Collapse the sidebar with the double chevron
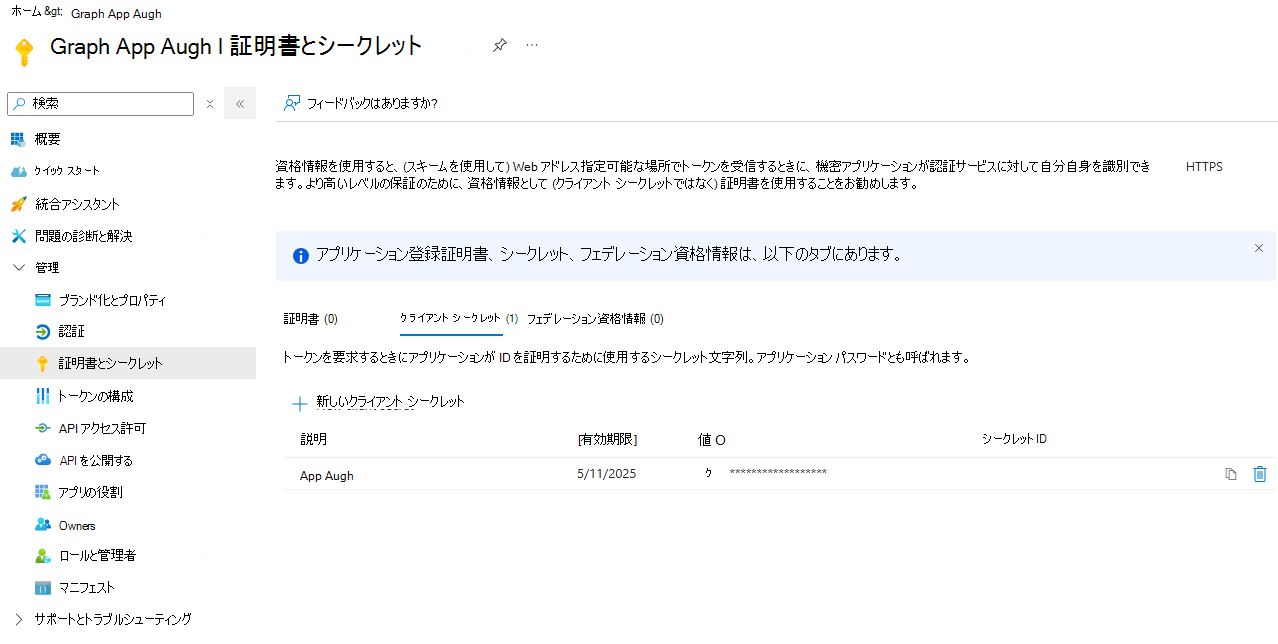The width and height of the screenshot is (1278, 644). (x=239, y=103)
